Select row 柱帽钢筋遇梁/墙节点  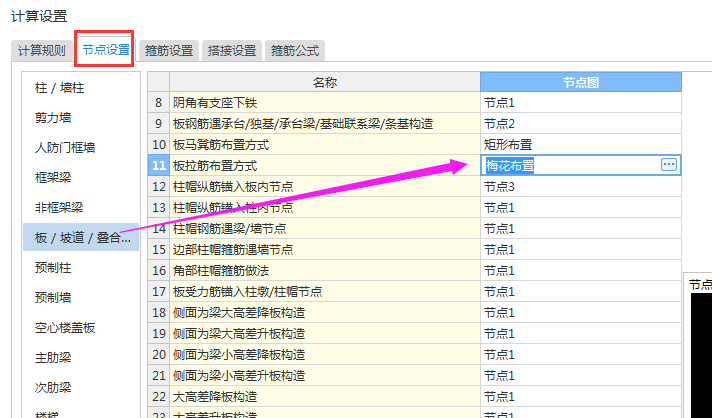pos(325,228)
